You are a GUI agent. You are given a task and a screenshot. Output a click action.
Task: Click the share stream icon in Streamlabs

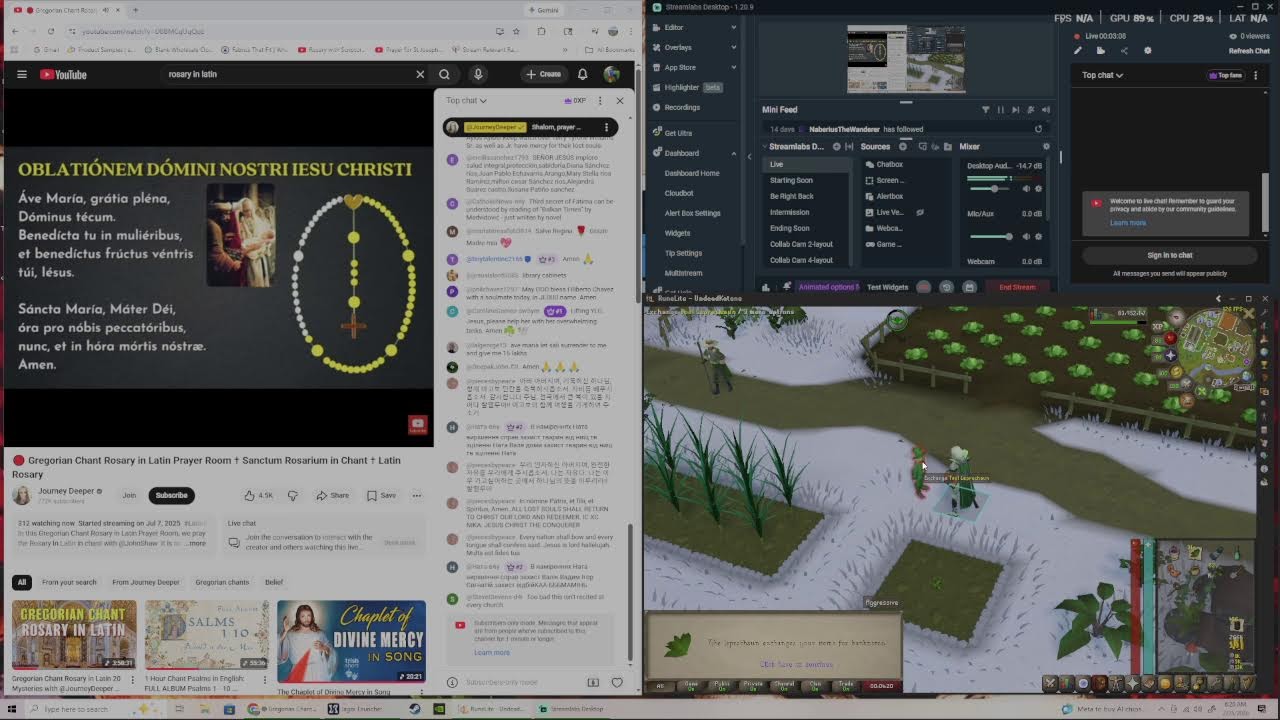pos(1124,51)
